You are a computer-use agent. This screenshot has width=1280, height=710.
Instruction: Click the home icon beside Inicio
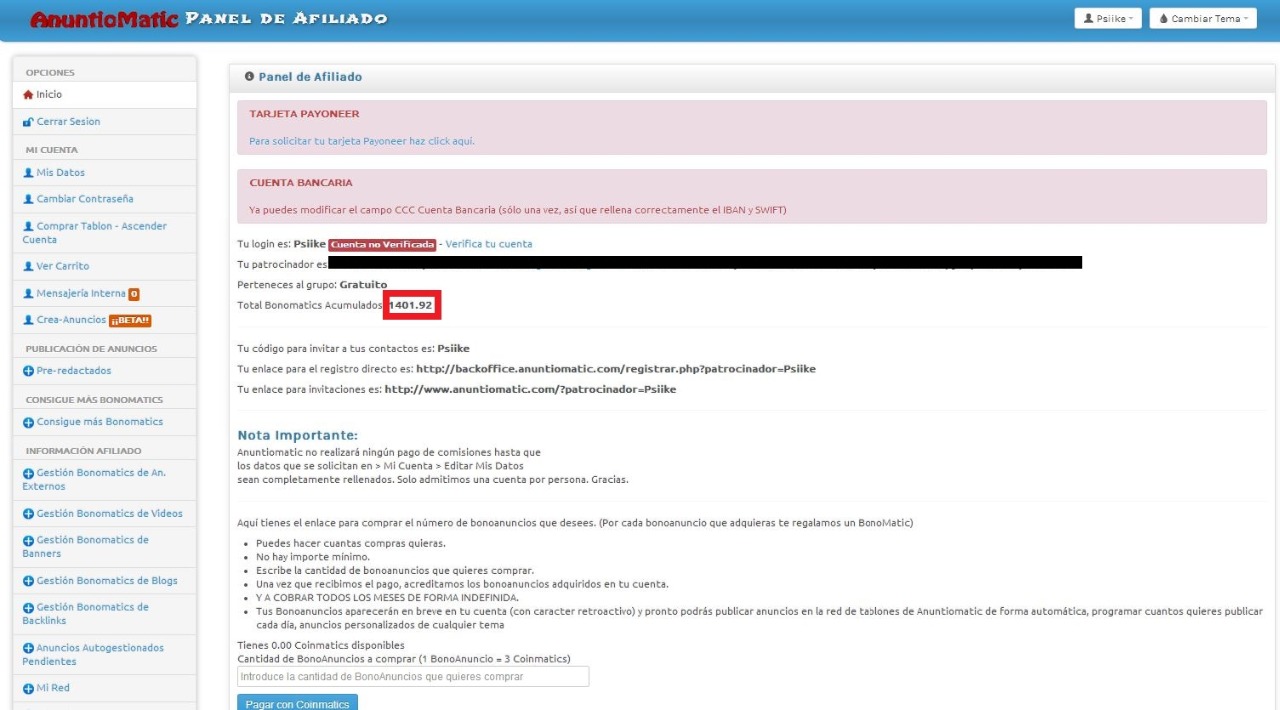pyautogui.click(x=28, y=95)
